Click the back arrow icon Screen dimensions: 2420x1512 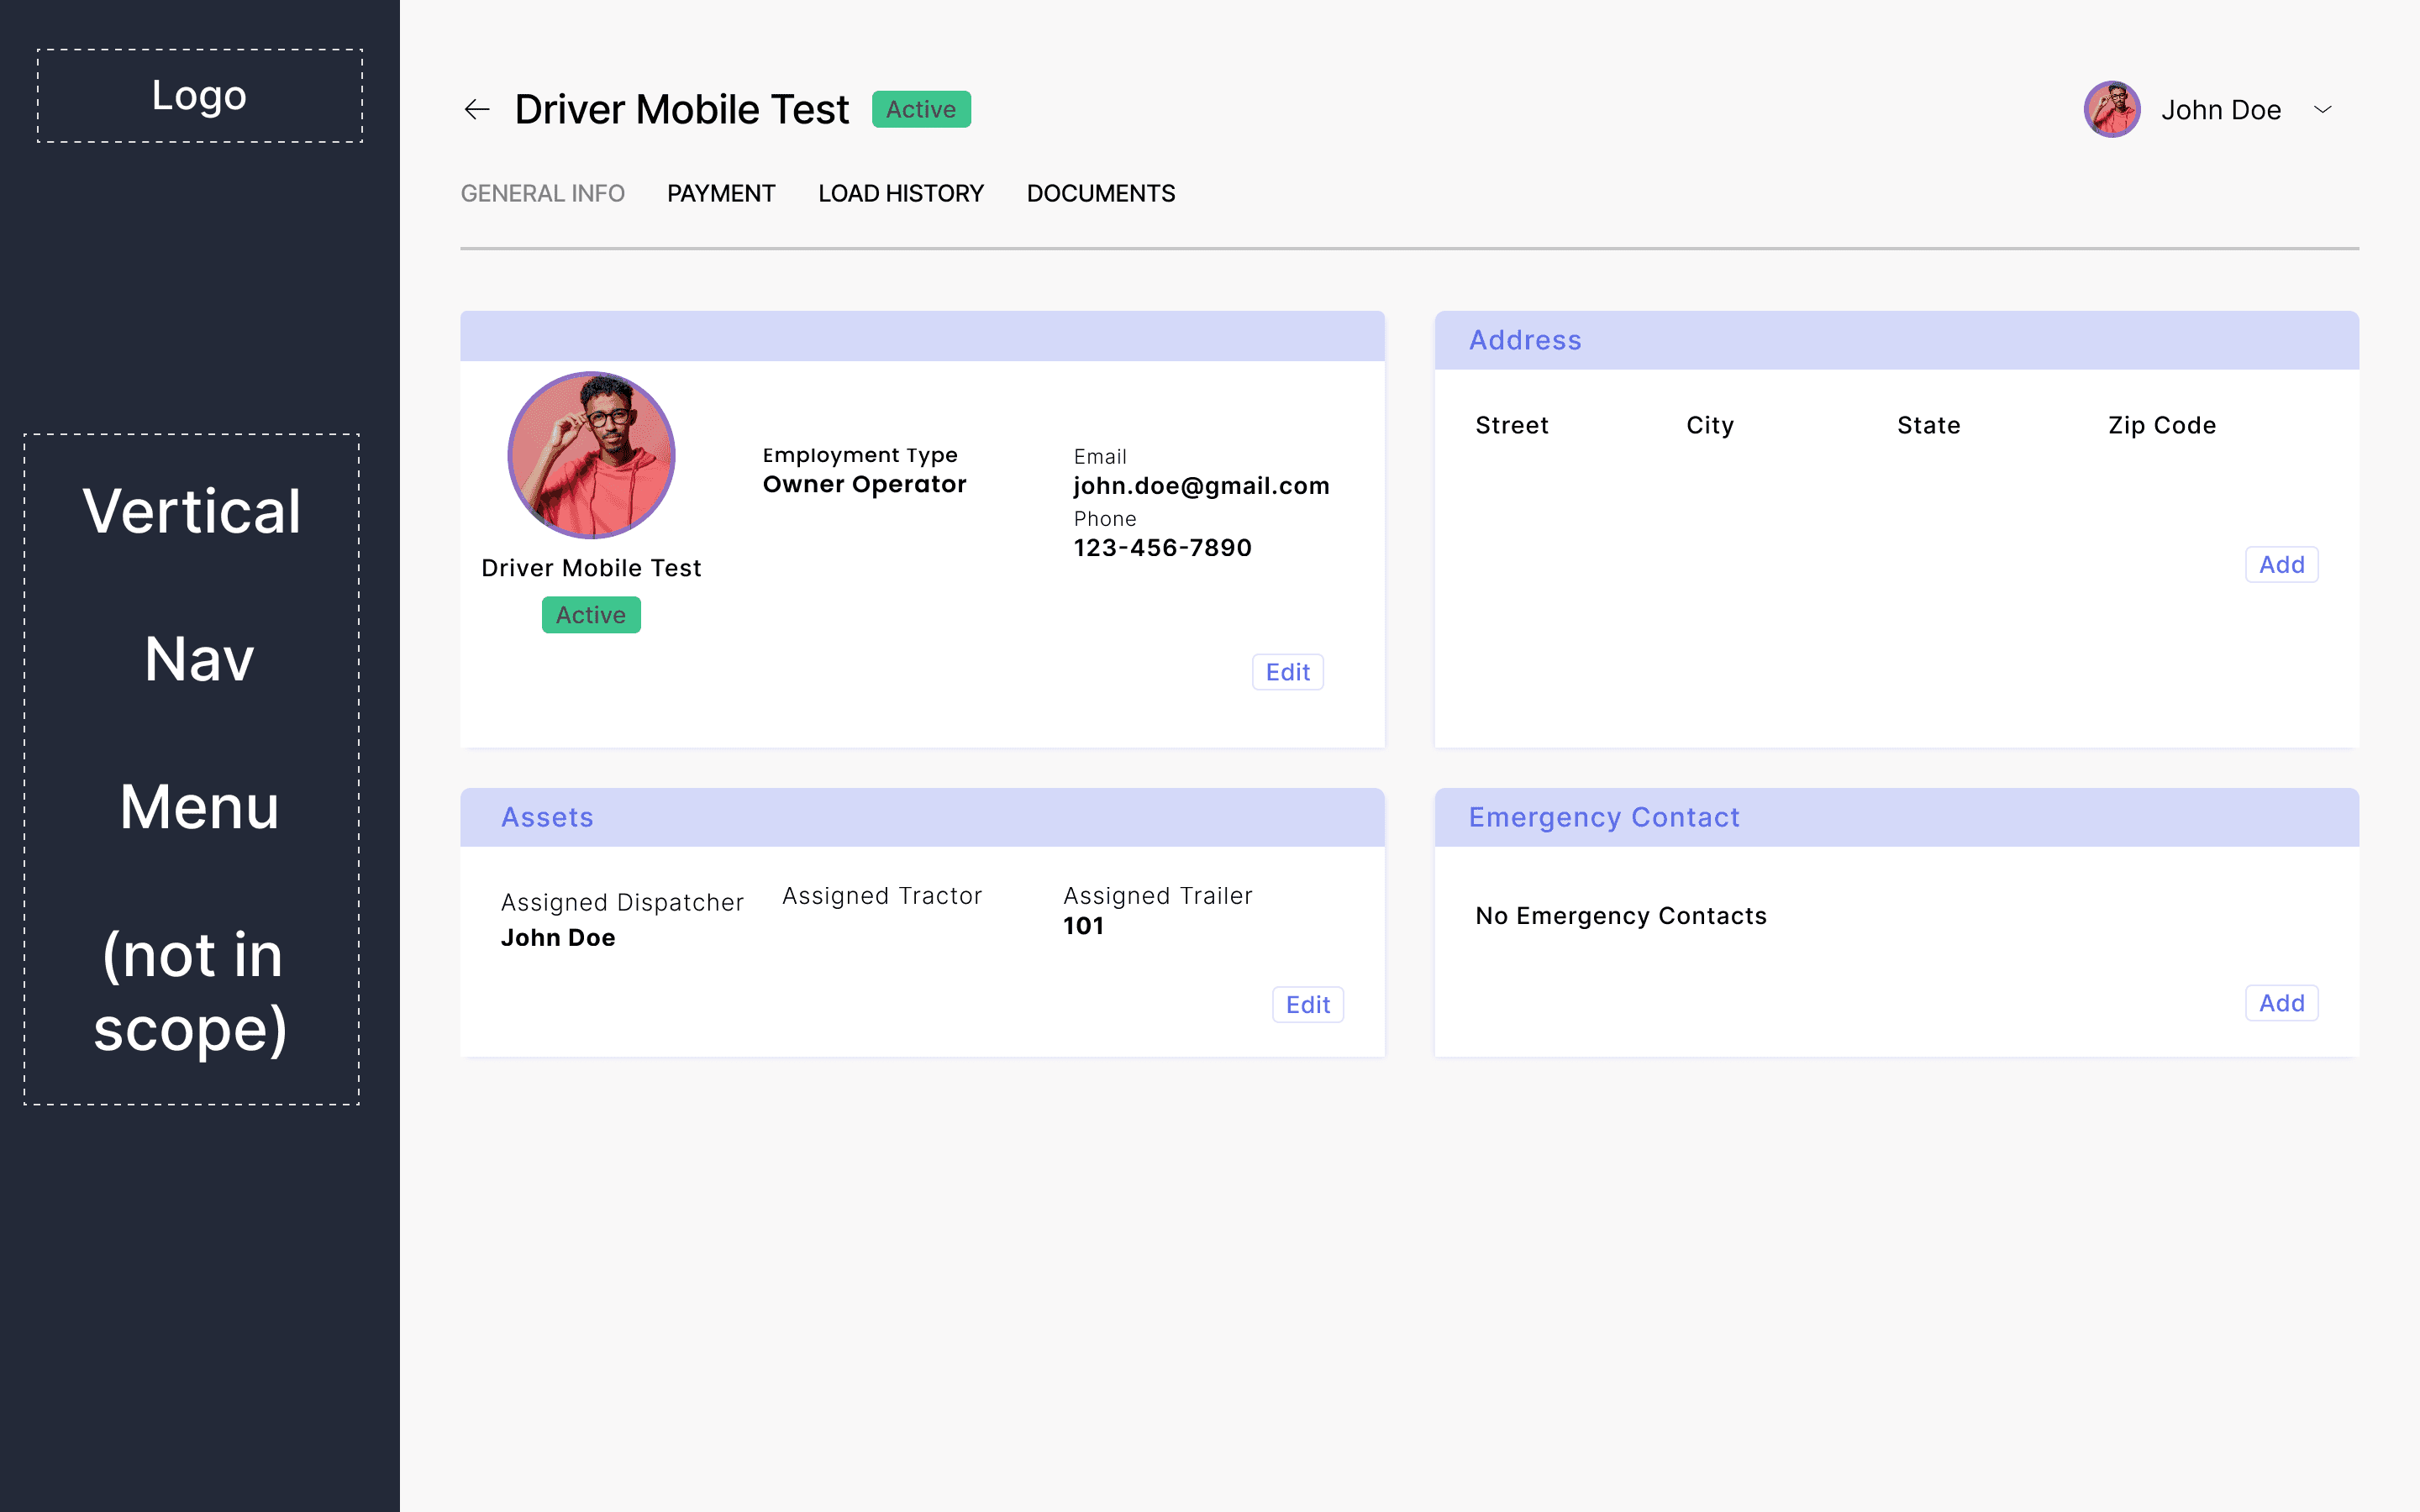pos(477,110)
